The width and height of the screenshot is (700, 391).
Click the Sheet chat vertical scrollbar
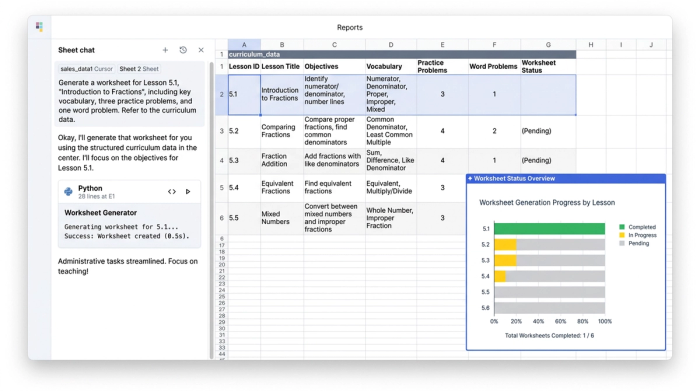[212, 210]
